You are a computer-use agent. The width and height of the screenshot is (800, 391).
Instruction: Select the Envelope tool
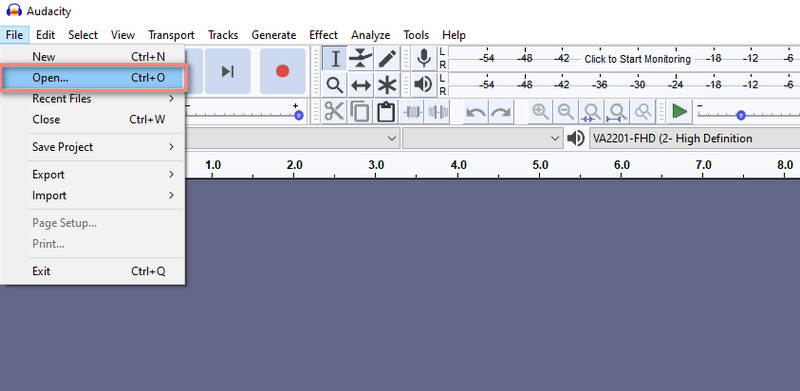click(x=361, y=59)
